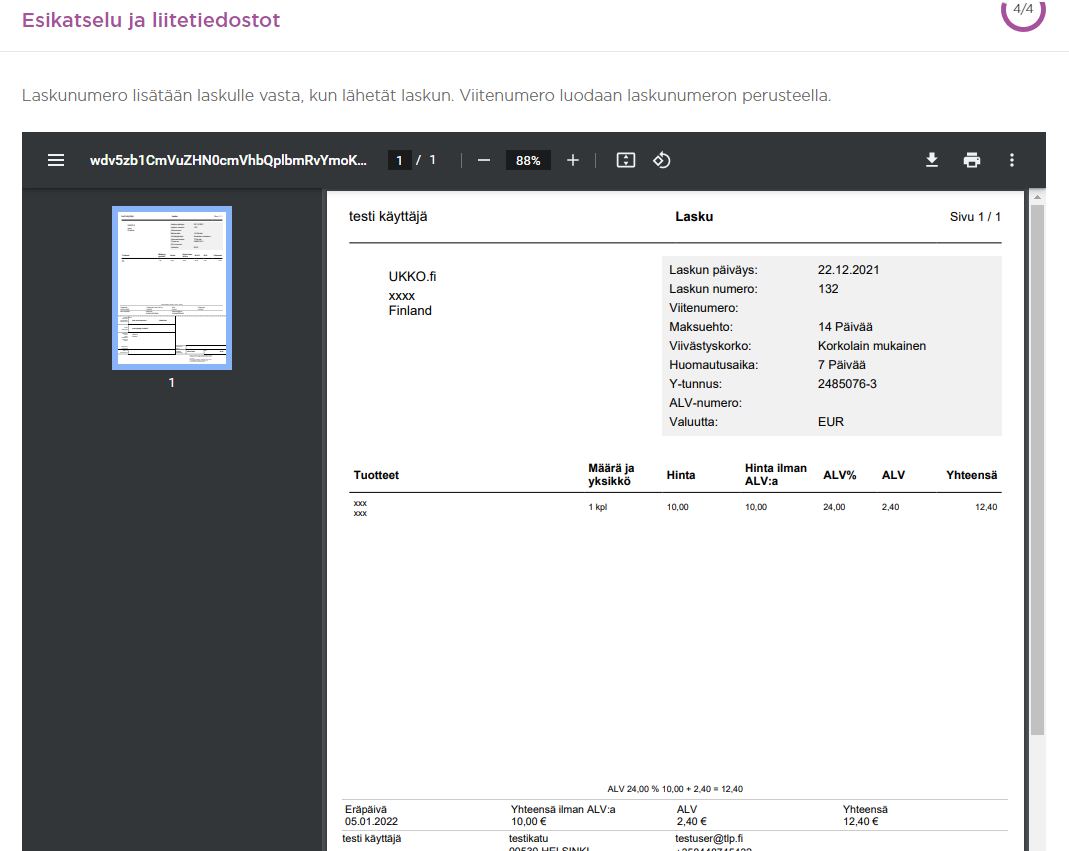Open the PDF viewer more actions menu
The image size is (1069, 851).
1012,160
